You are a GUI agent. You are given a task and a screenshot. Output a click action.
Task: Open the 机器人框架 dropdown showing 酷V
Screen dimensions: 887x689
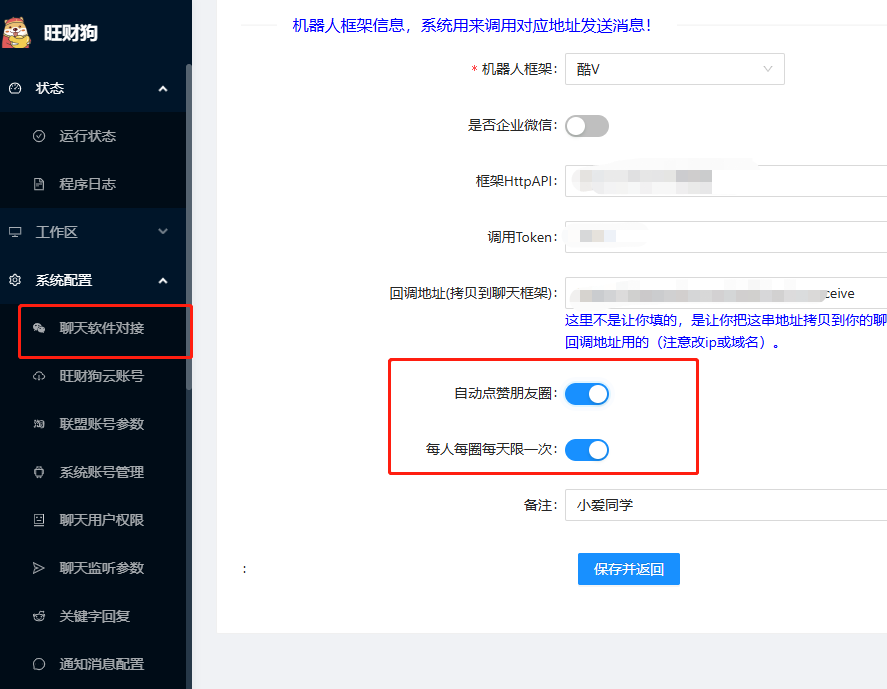point(674,69)
